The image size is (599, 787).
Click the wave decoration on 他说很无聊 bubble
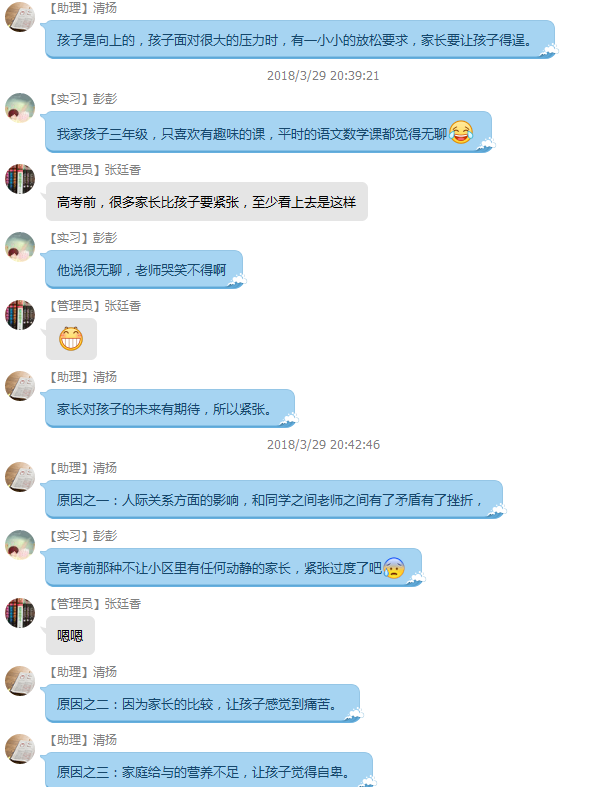(236, 281)
